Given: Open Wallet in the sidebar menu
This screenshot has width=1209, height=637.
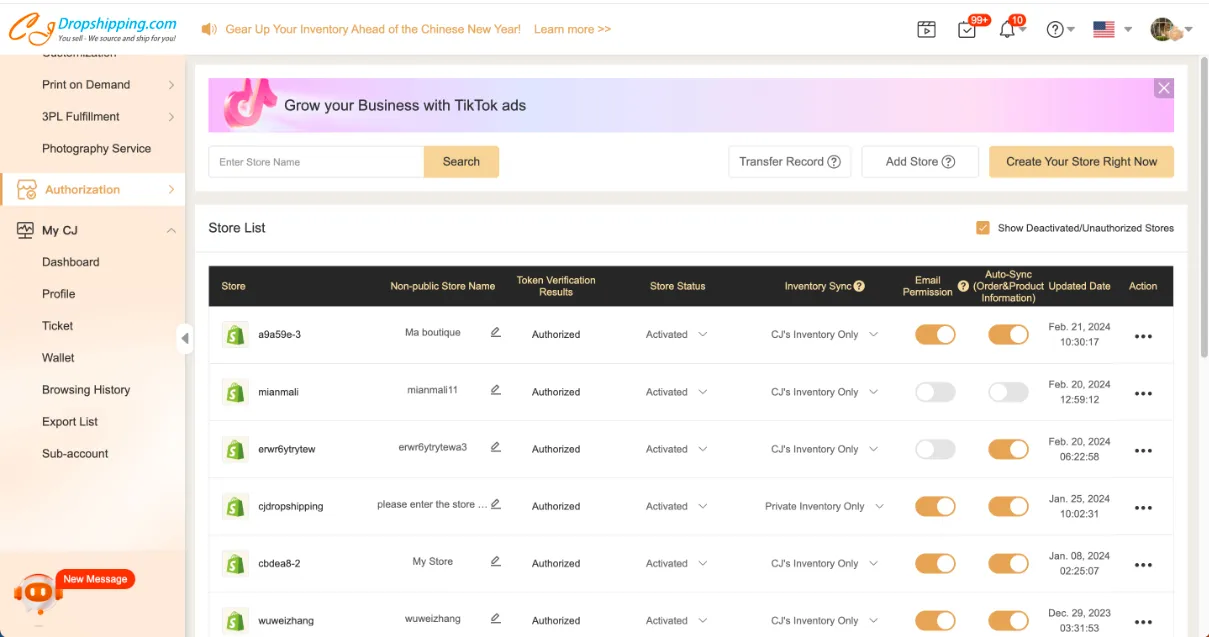Looking at the screenshot, I should pyautogui.click(x=58, y=358).
